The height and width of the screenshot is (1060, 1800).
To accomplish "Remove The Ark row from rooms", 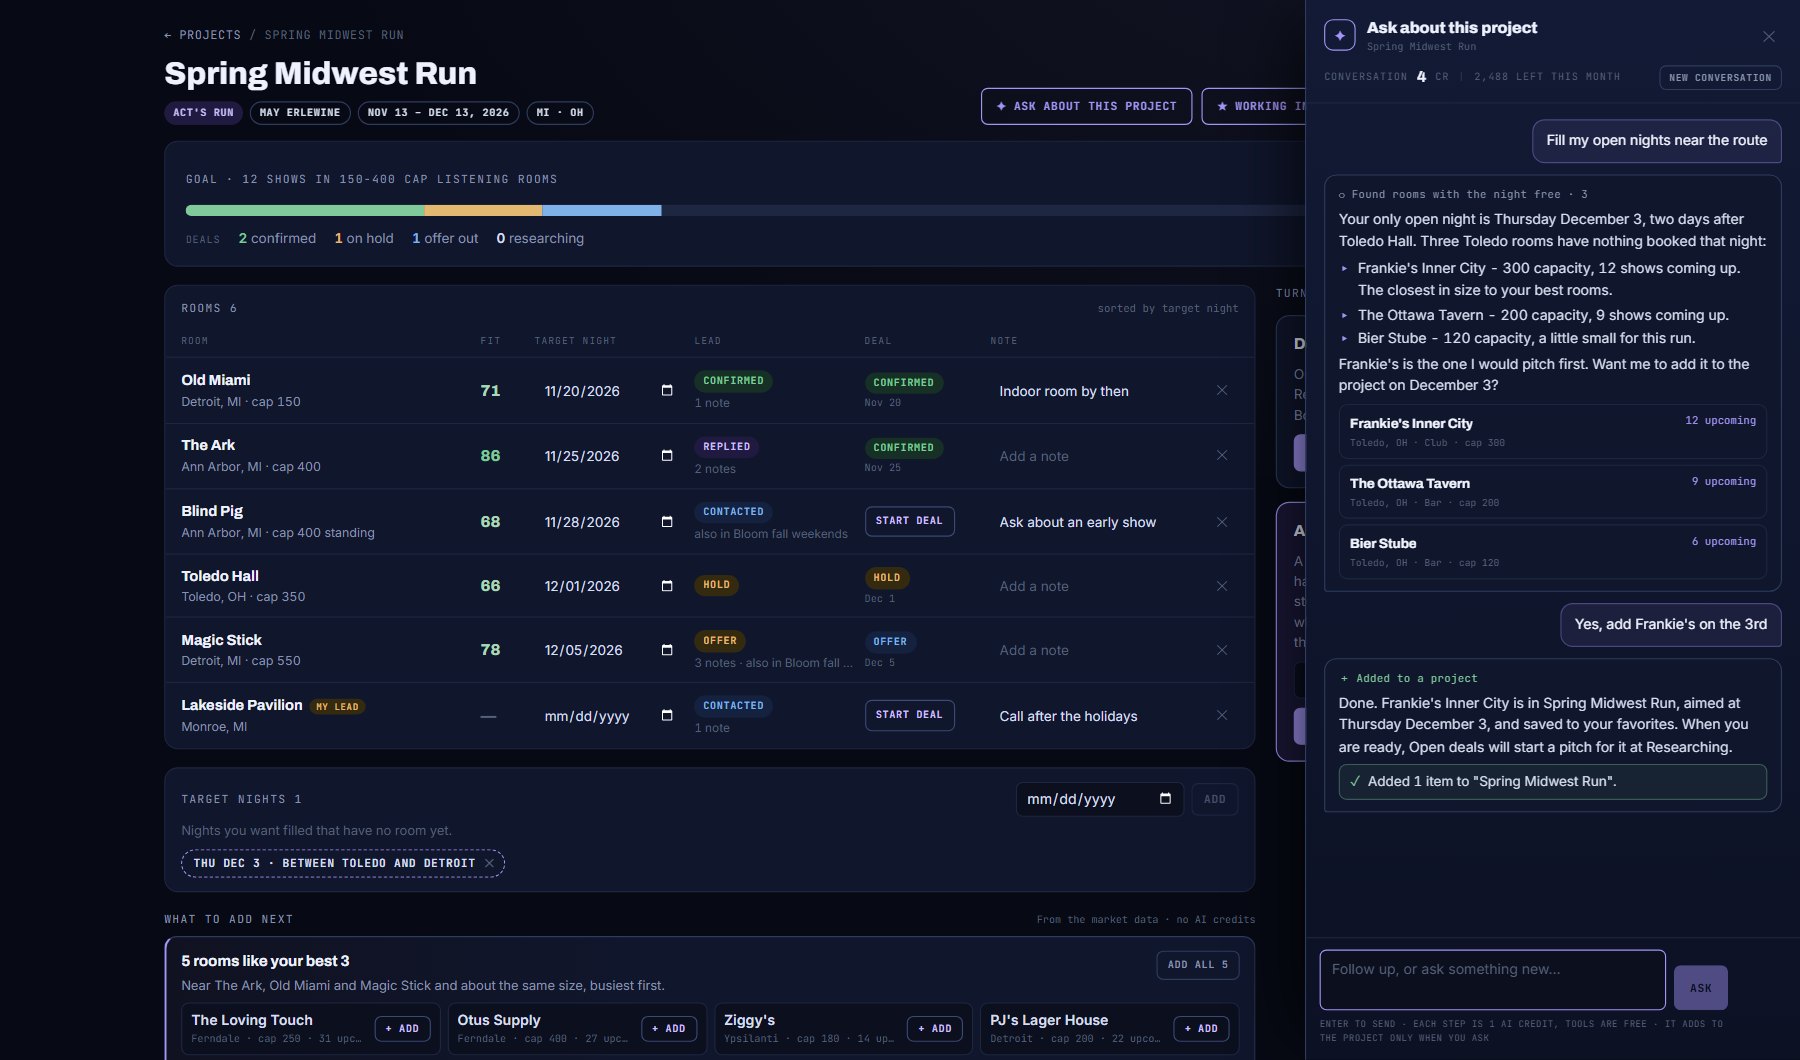I will (x=1222, y=455).
